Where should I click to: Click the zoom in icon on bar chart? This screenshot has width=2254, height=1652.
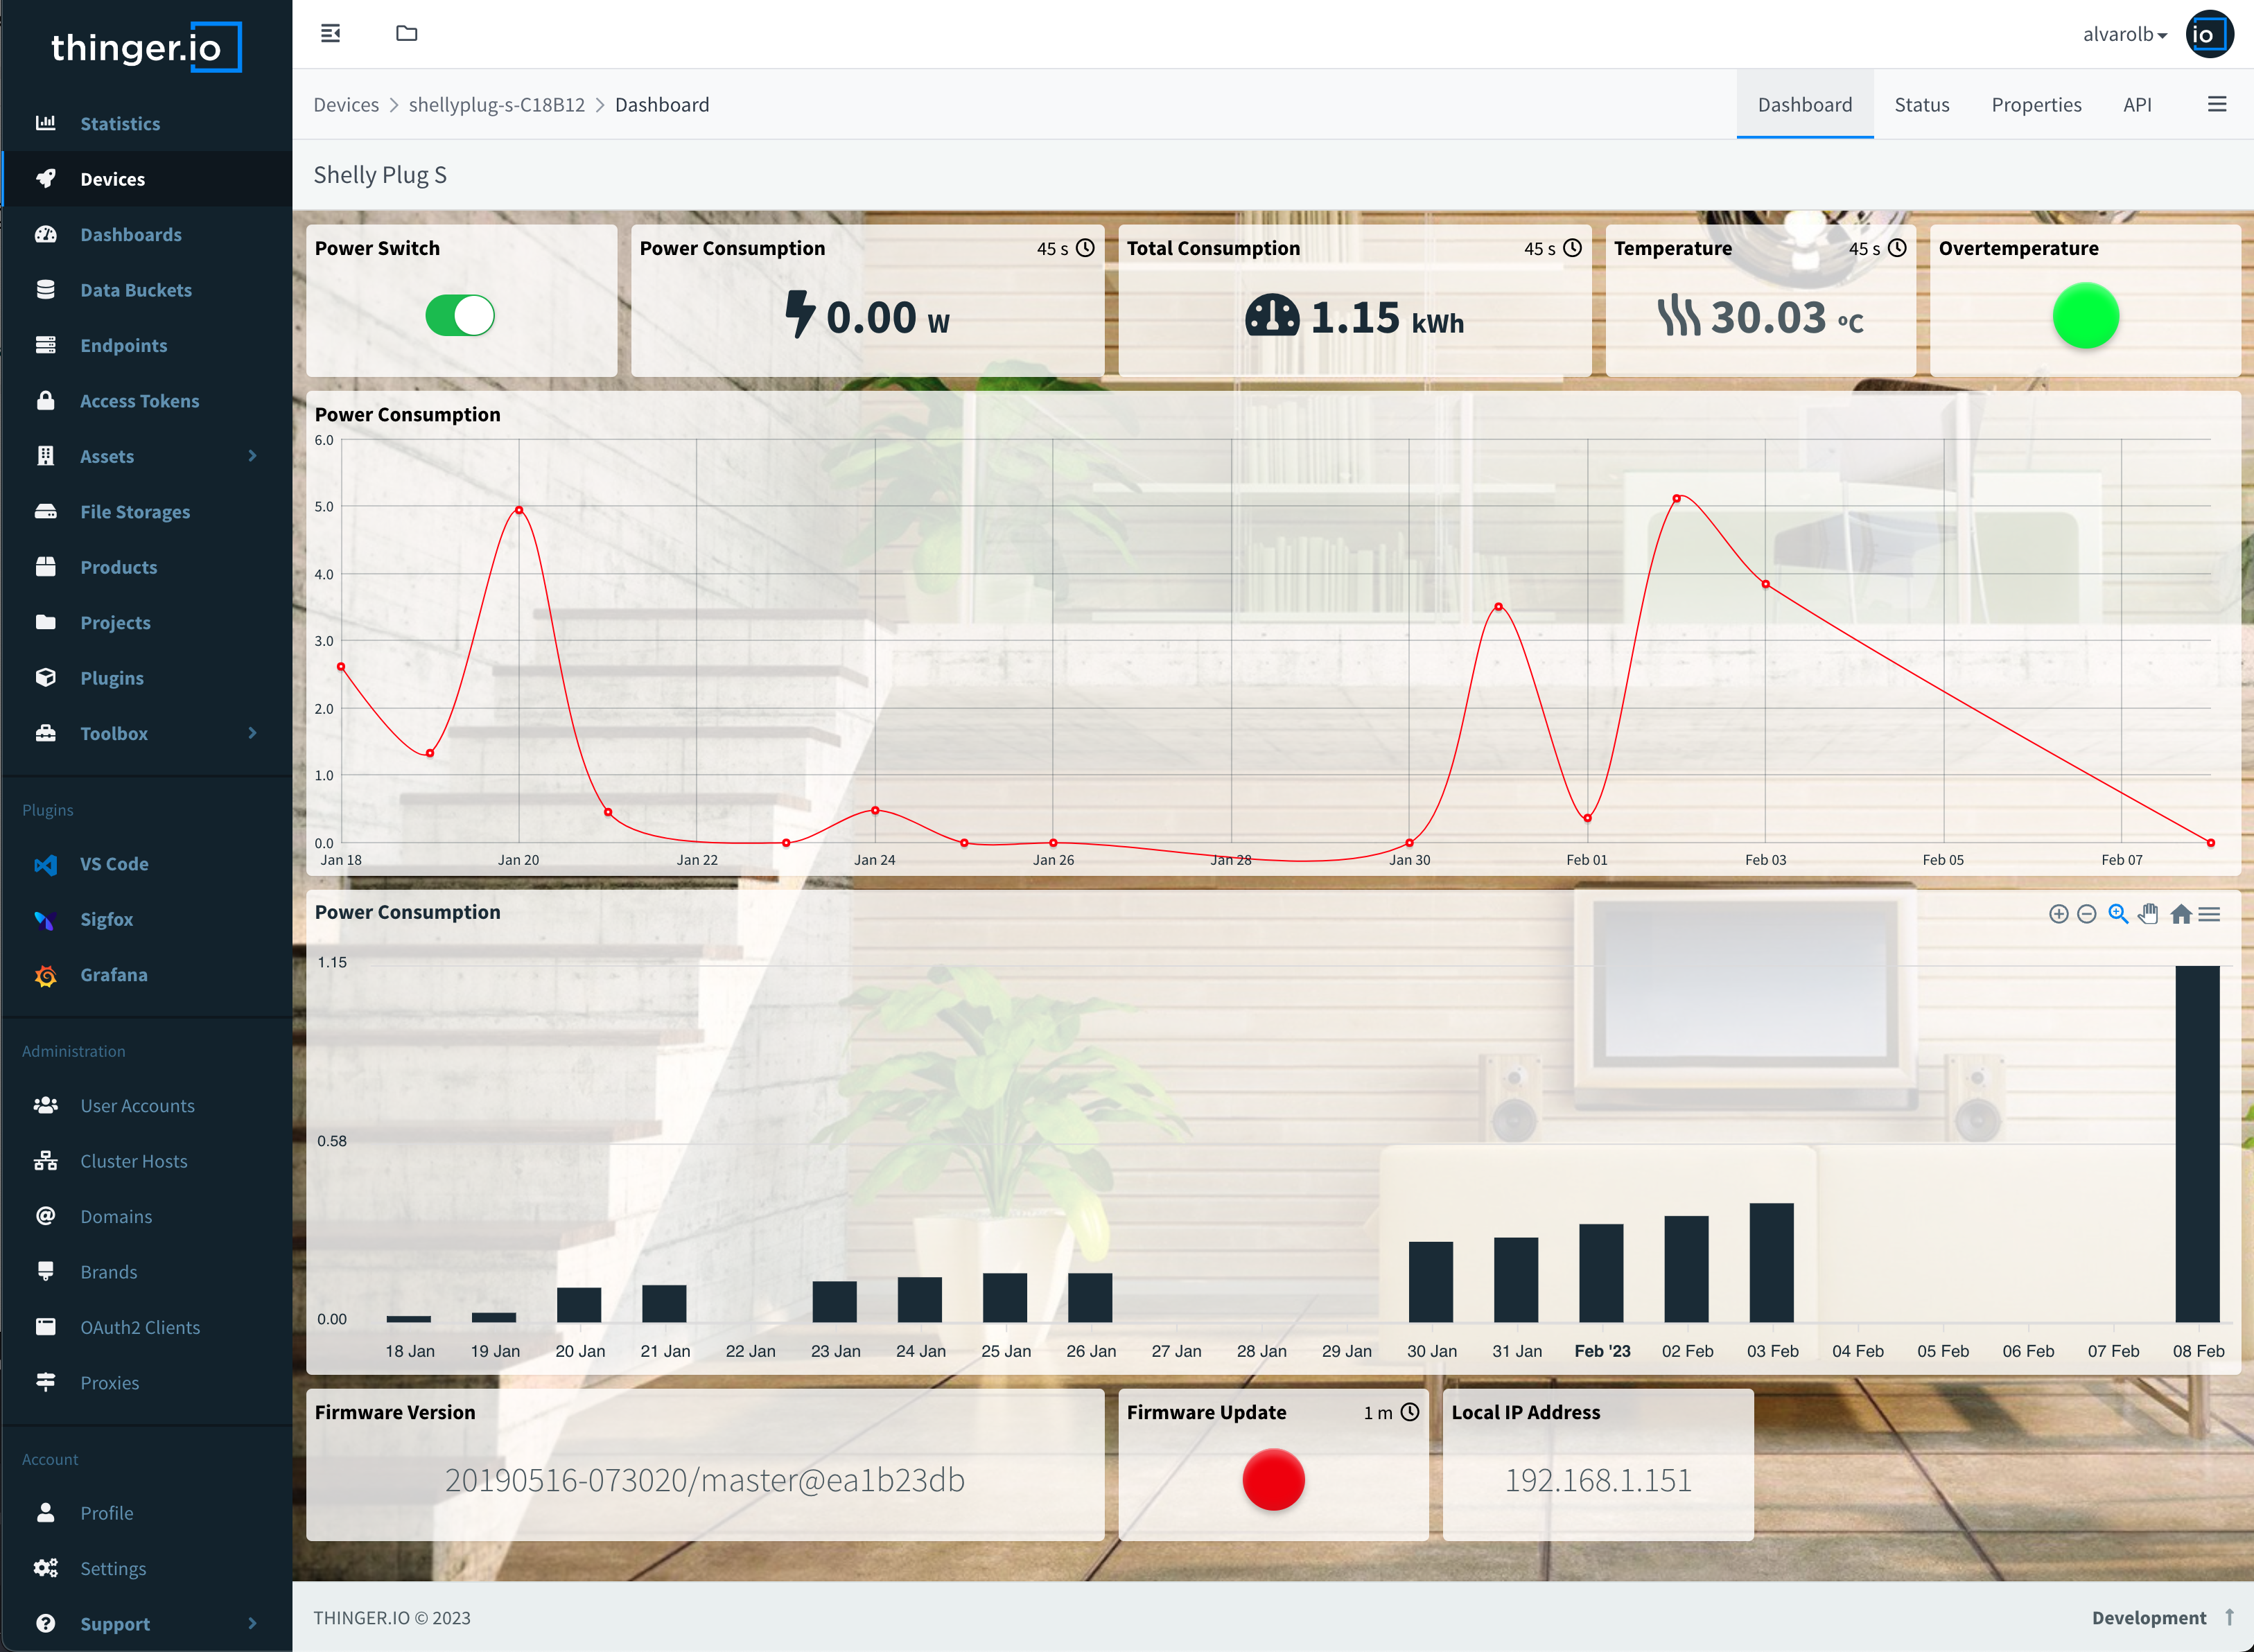point(2058,914)
